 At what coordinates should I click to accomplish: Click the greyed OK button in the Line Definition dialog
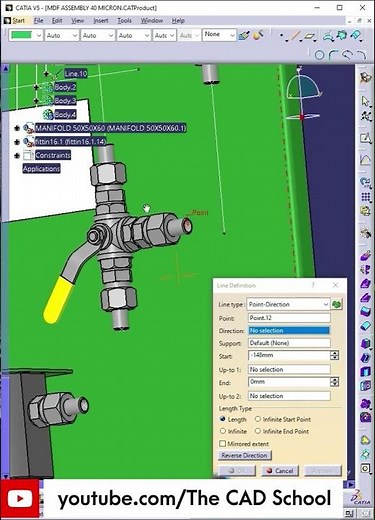click(237, 471)
